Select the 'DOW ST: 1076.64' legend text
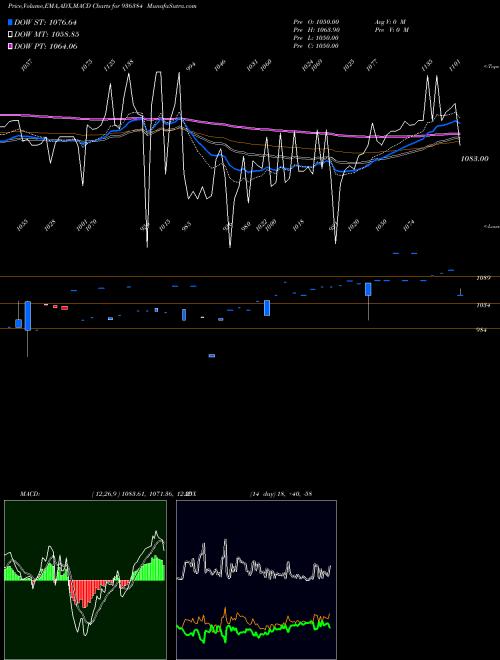The image size is (500, 660). [x=45, y=22]
